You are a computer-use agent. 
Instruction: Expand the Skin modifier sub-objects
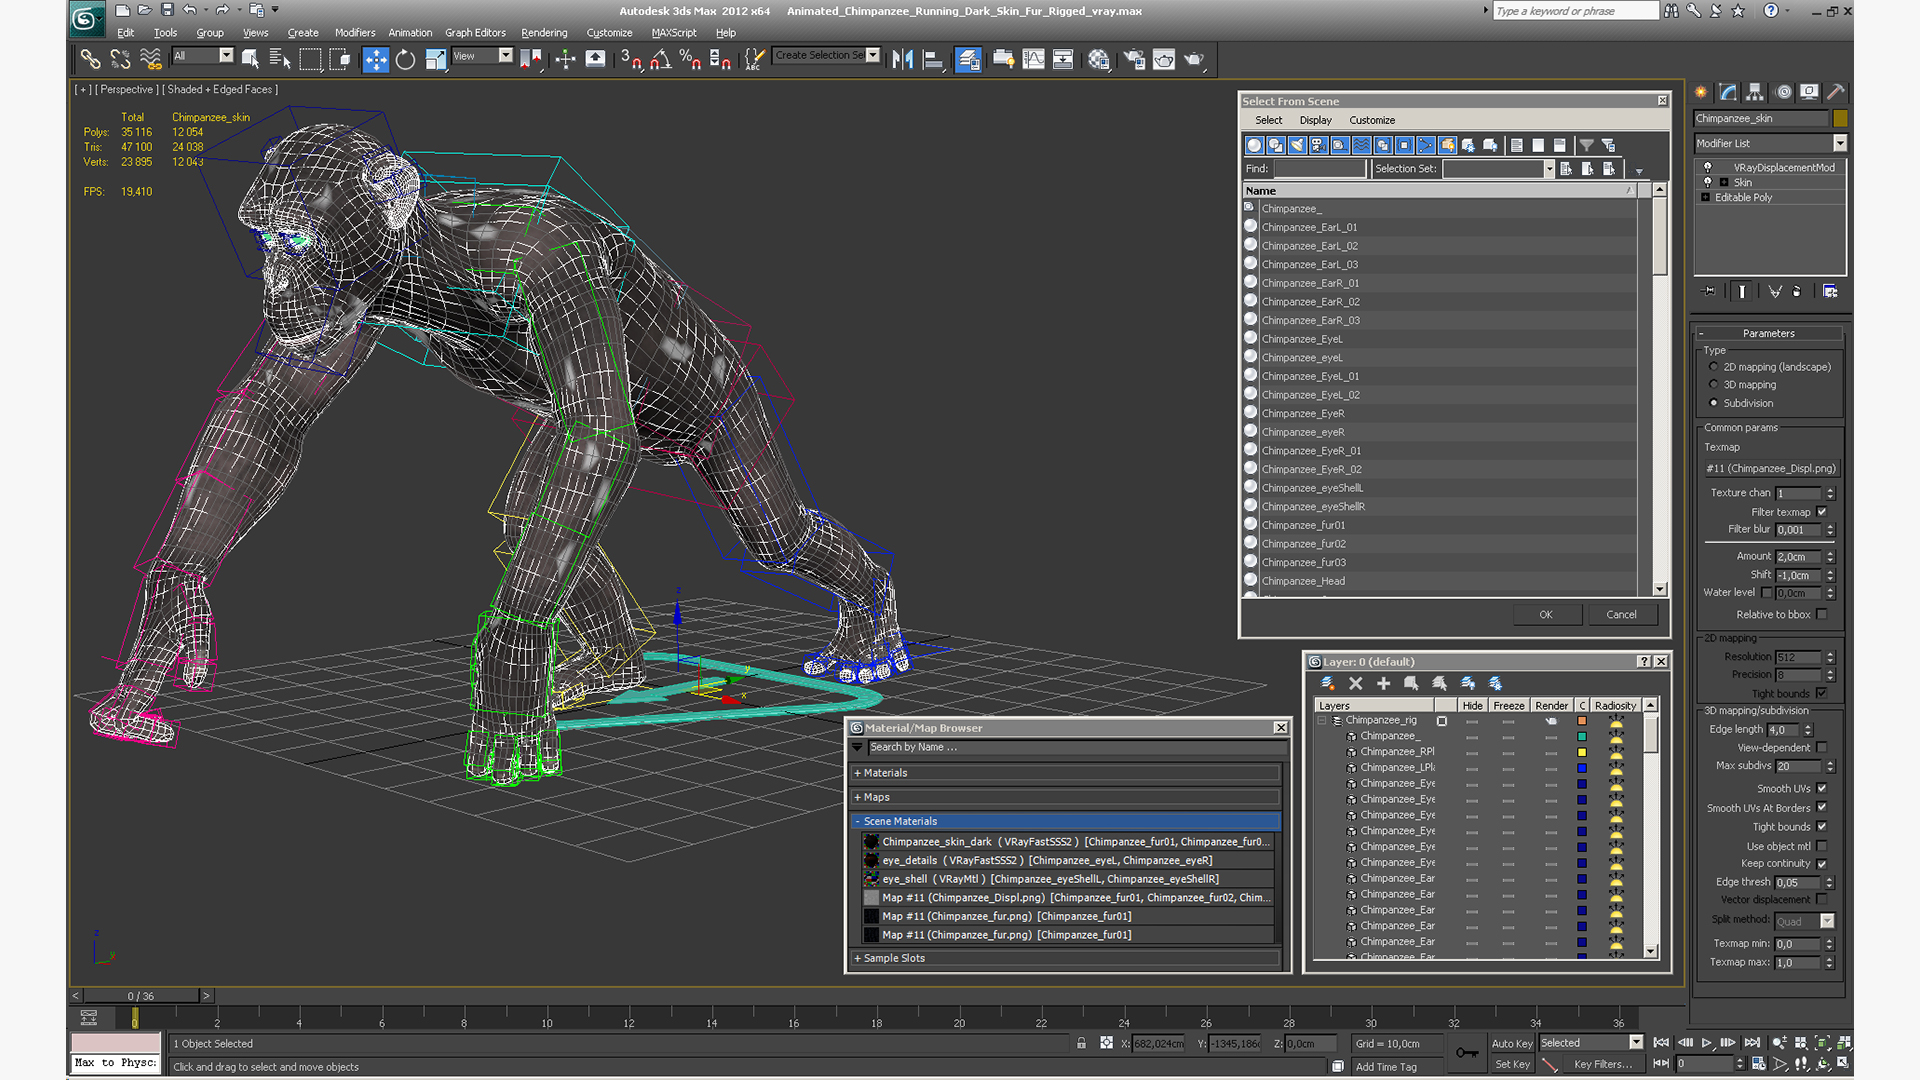[1724, 182]
